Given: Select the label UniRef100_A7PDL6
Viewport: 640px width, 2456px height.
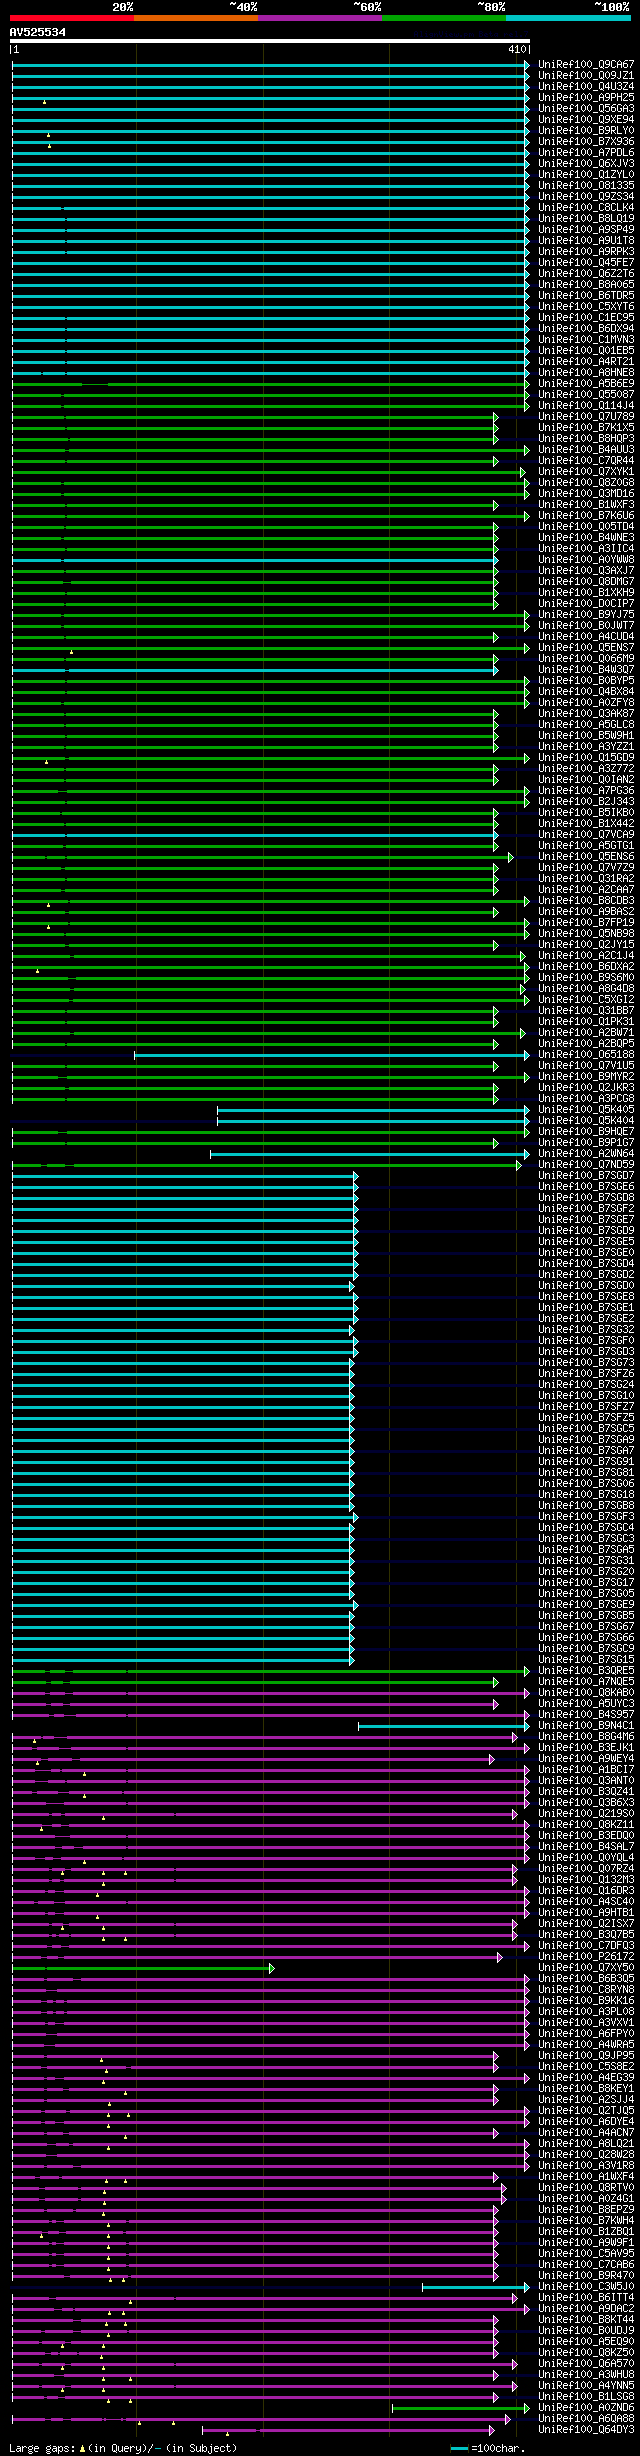Looking at the screenshot, I should click(x=586, y=152).
